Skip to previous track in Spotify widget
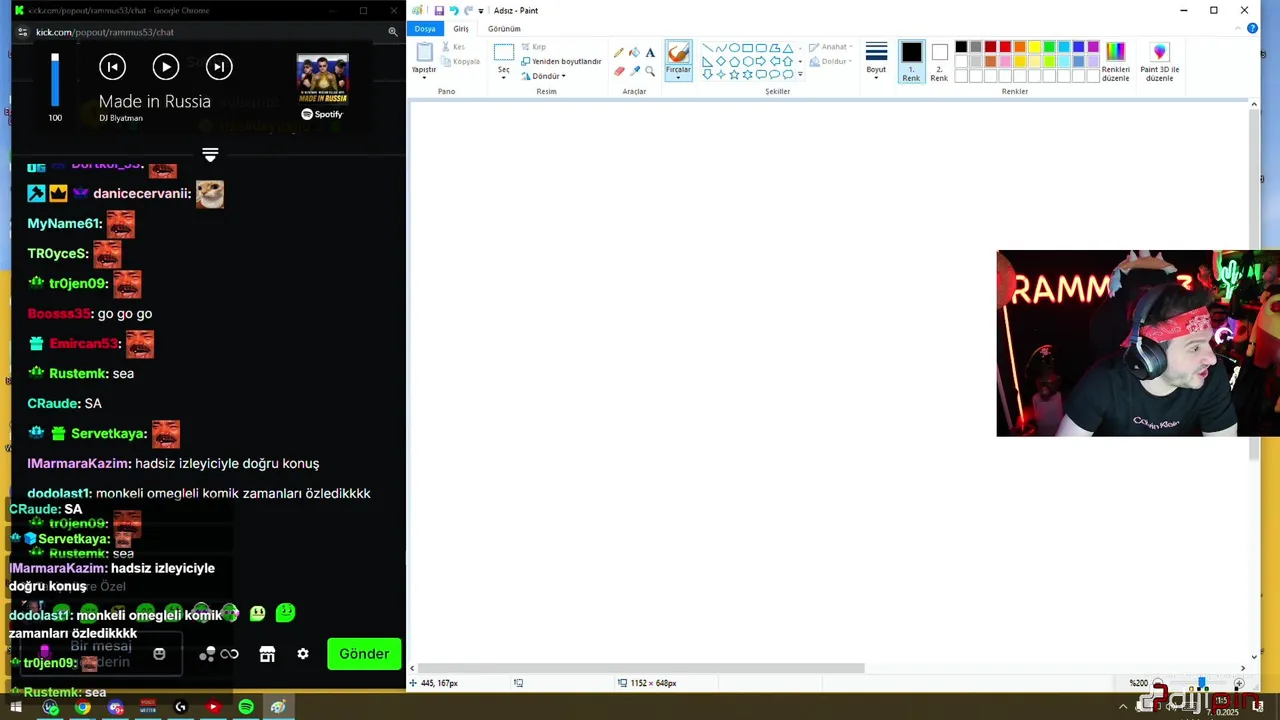 (x=112, y=67)
